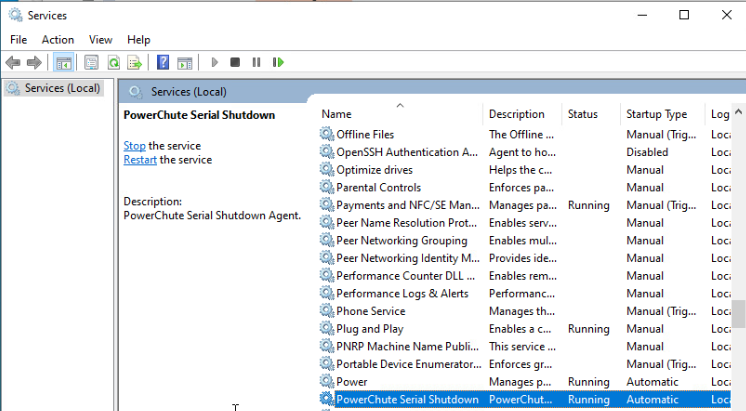Screen dimensions: 746x411
Task: Sort by the Description column header
Action: [x=517, y=114]
